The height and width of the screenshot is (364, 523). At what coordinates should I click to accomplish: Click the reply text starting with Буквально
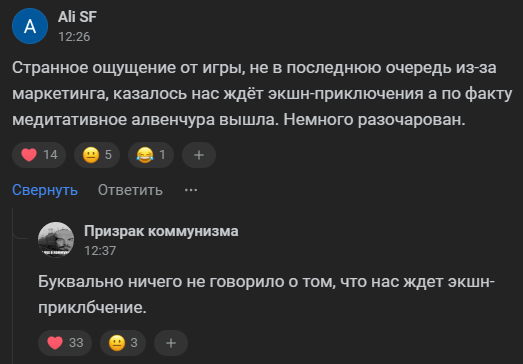coord(266,295)
